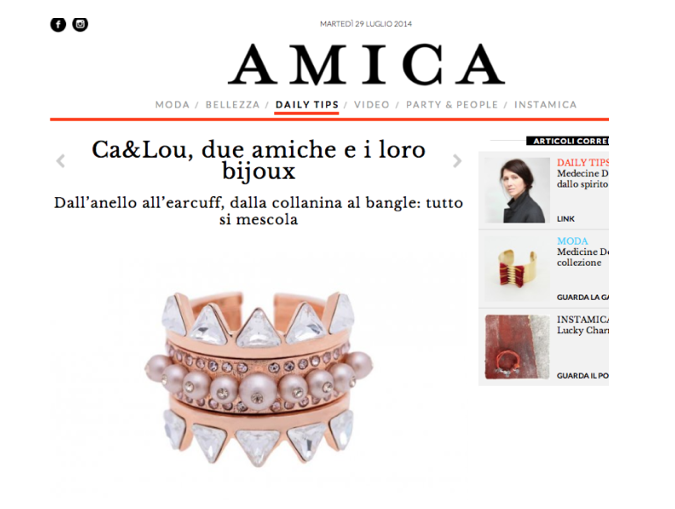
Task: Open the gold cuff bracelet thumbnail
Action: [x=517, y=268]
